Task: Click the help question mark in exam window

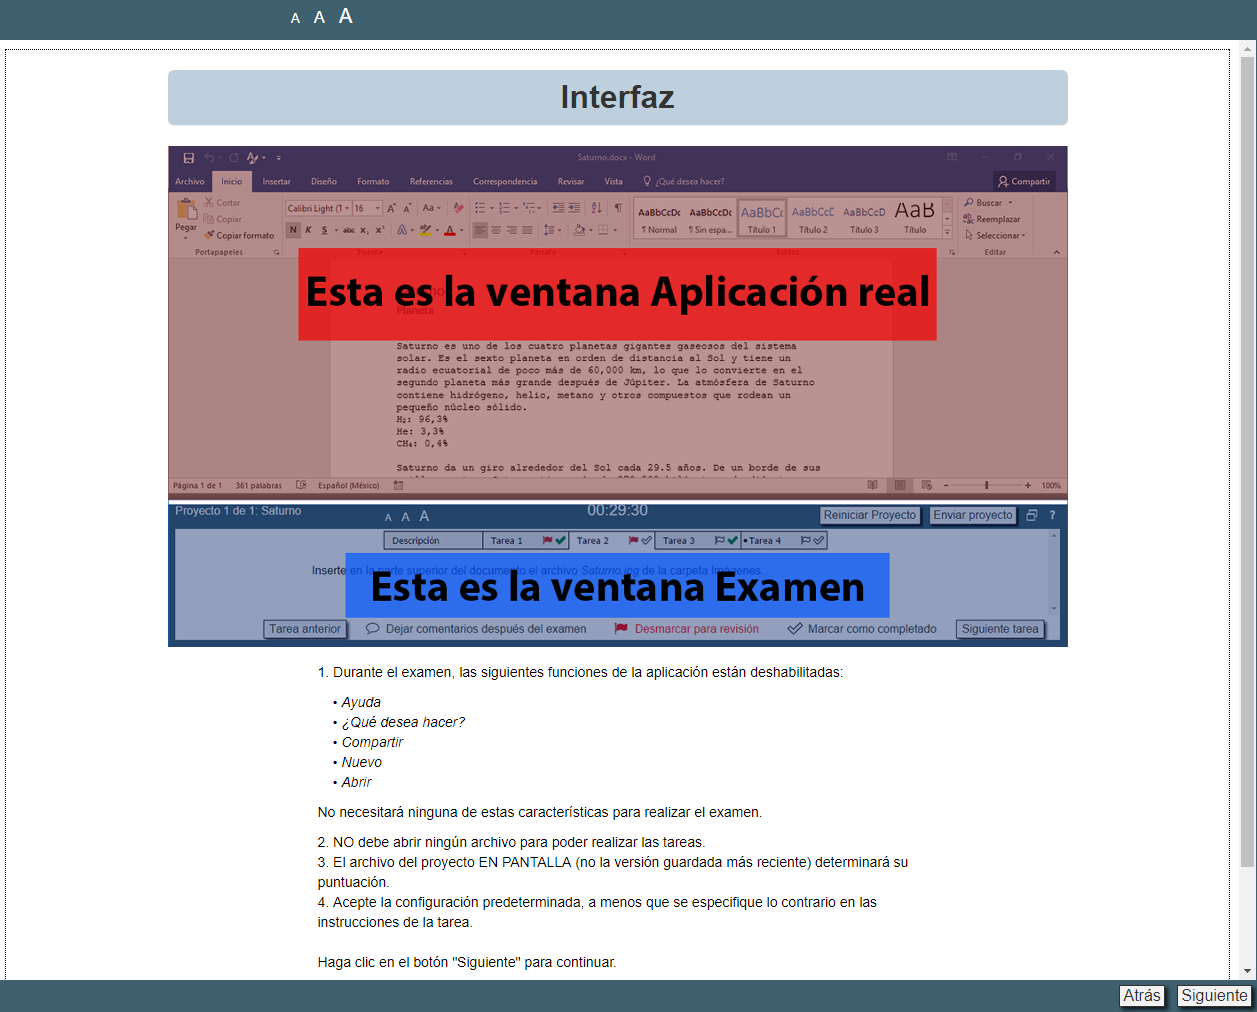Action: pos(1052,516)
